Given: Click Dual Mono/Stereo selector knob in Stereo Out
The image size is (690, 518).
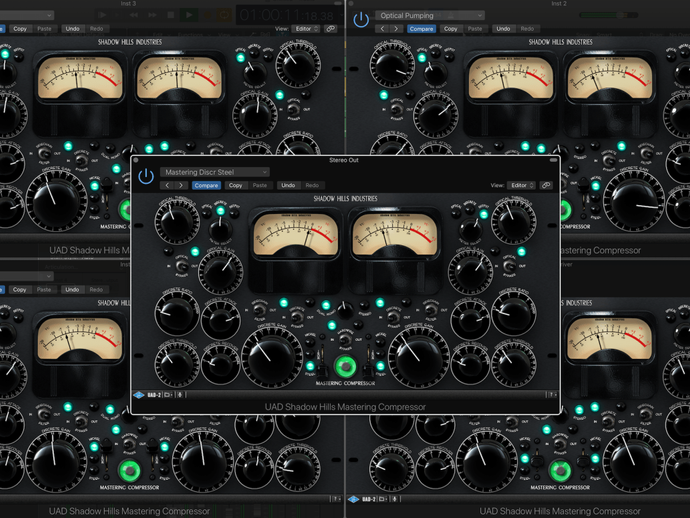Looking at the screenshot, I should 345,310.
